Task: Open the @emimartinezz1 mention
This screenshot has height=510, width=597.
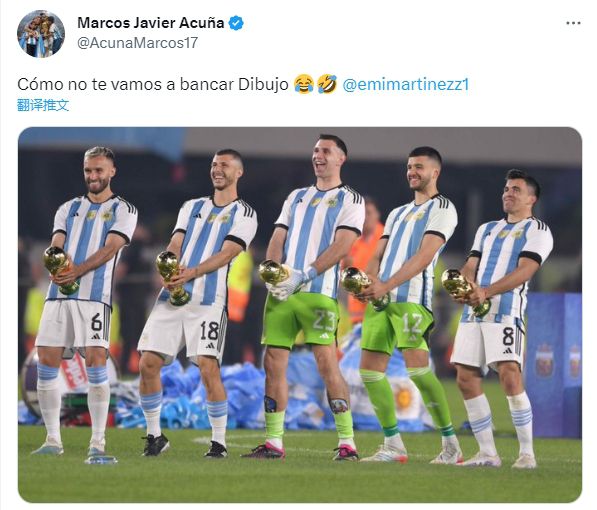Action: pos(406,84)
